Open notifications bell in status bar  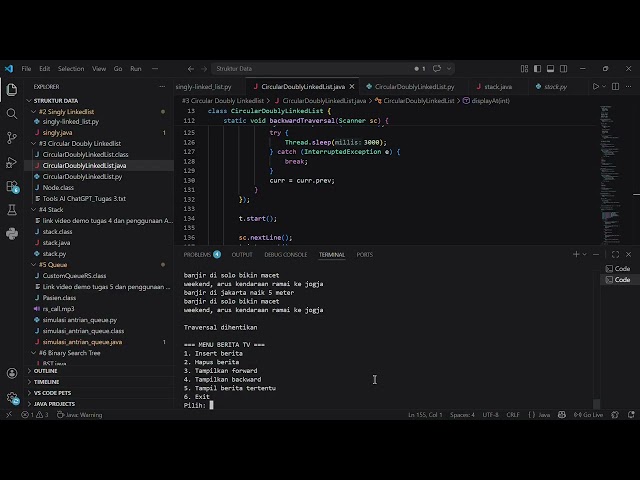(631, 415)
